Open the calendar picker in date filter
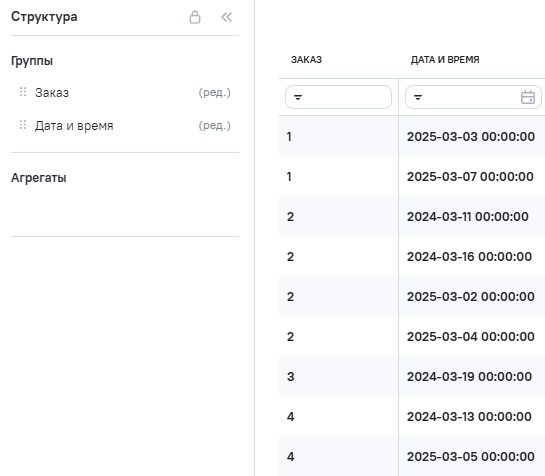Image resolution: width=545 pixels, height=476 pixels. click(x=528, y=97)
